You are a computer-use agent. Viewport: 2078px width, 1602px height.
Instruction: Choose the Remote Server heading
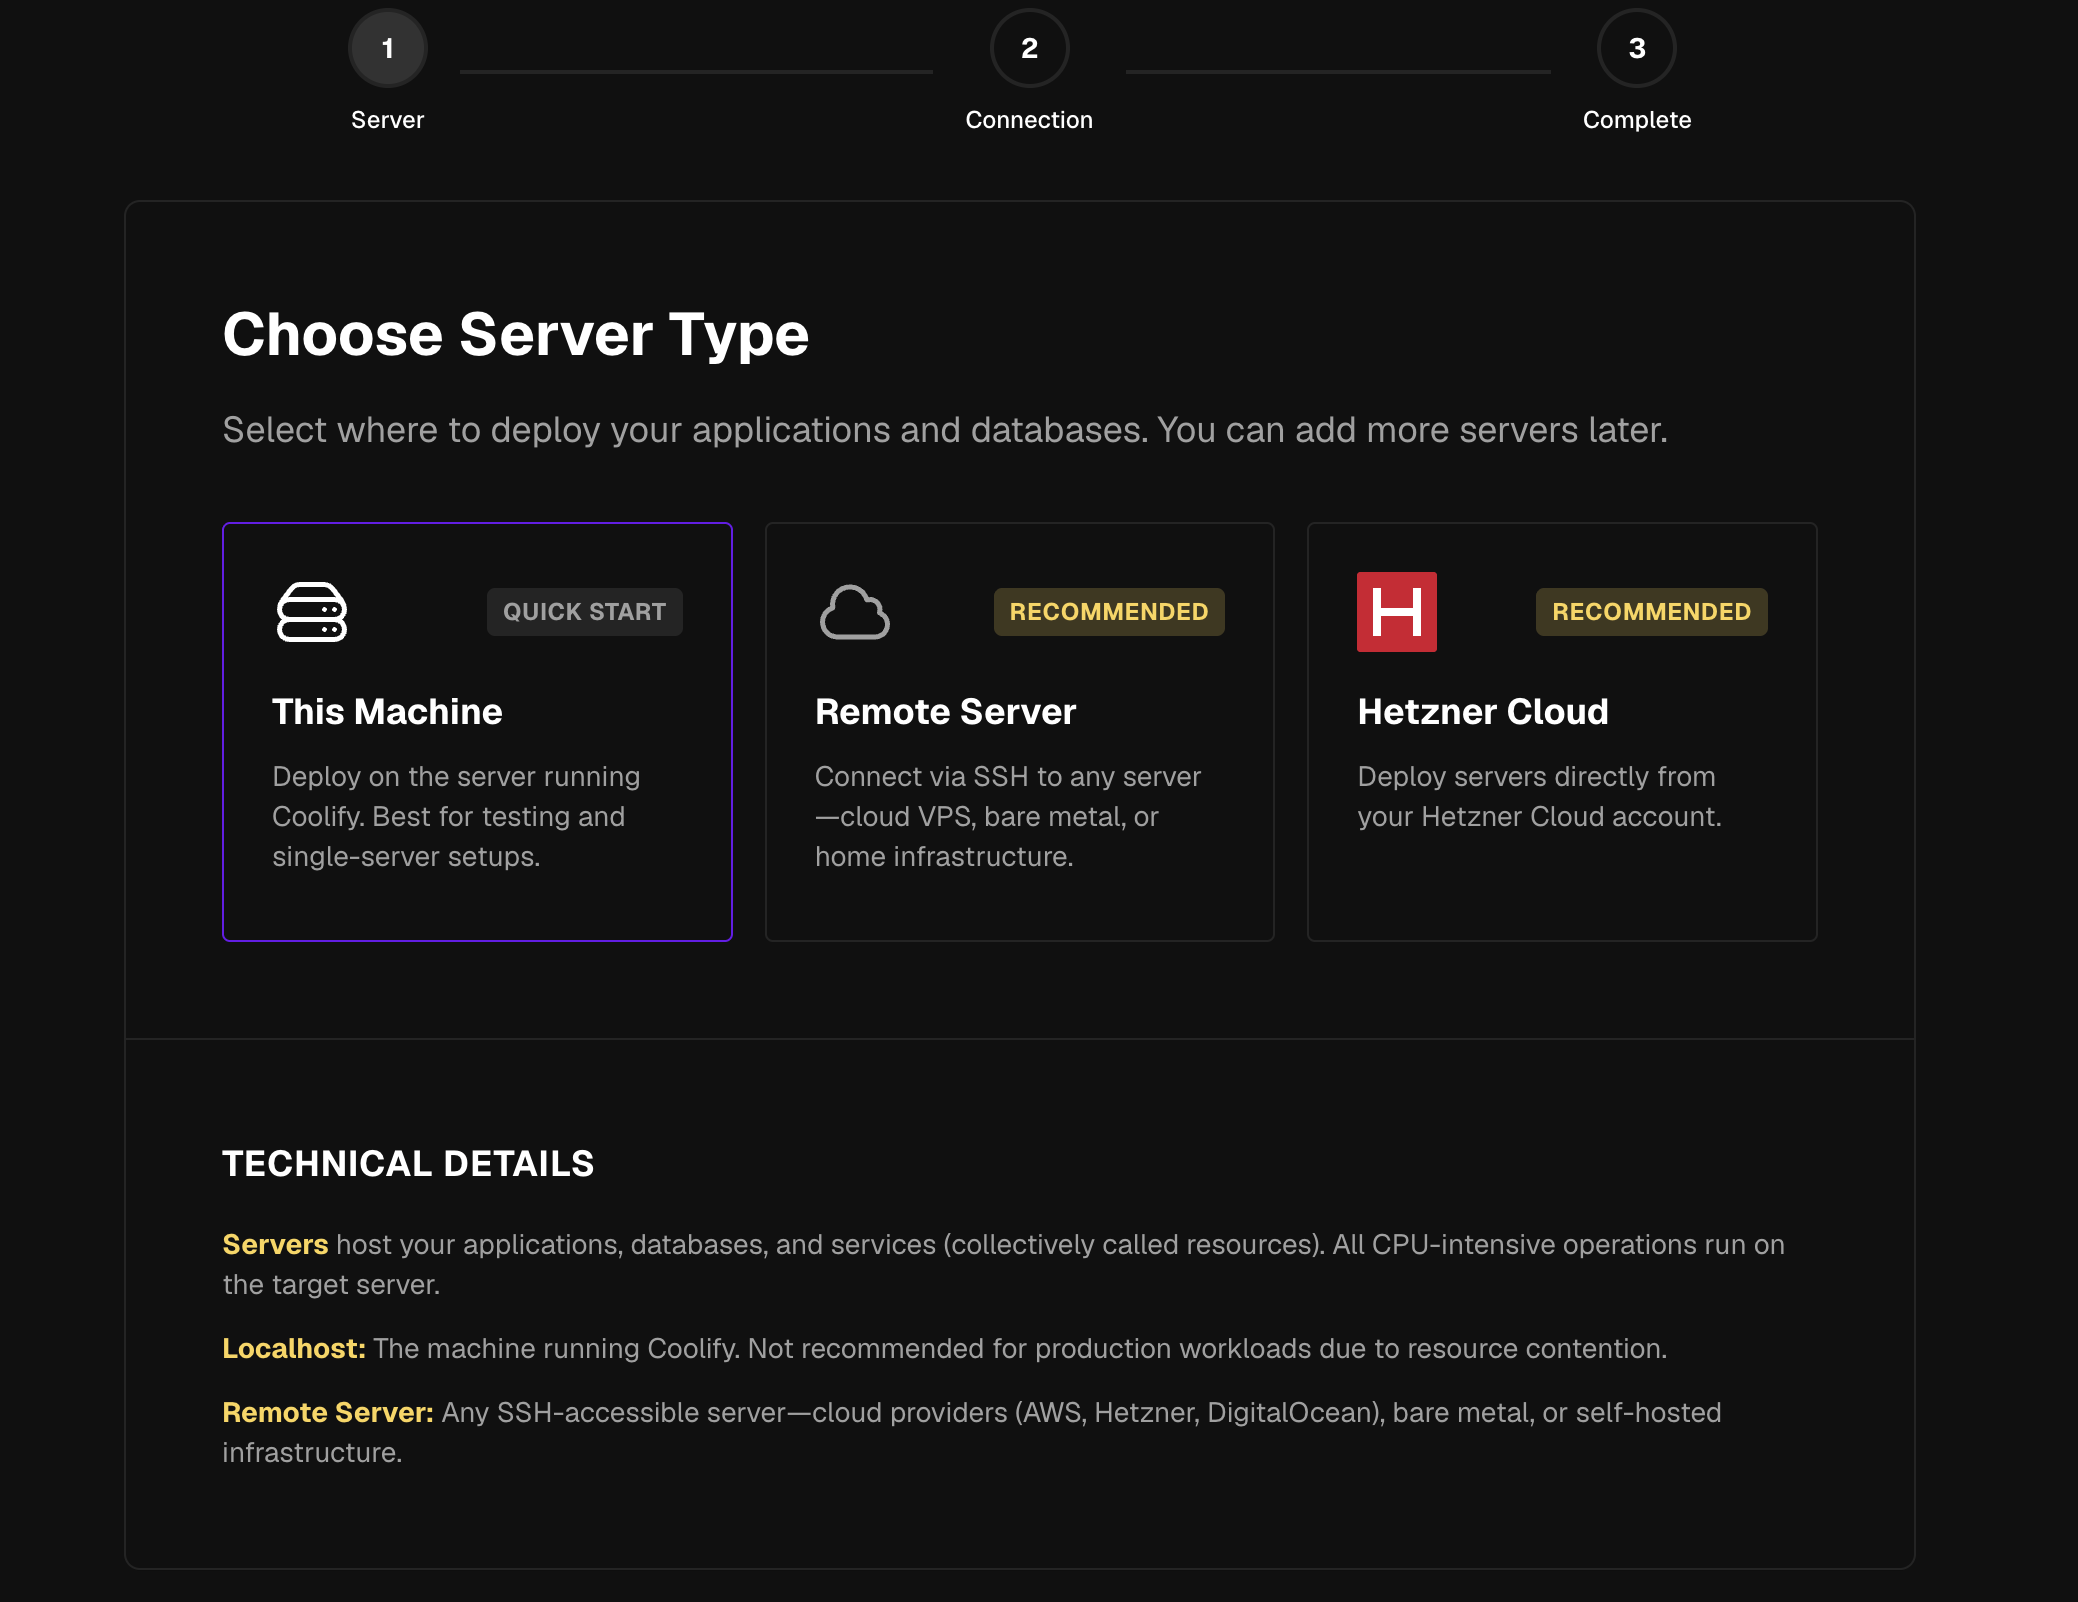945,712
